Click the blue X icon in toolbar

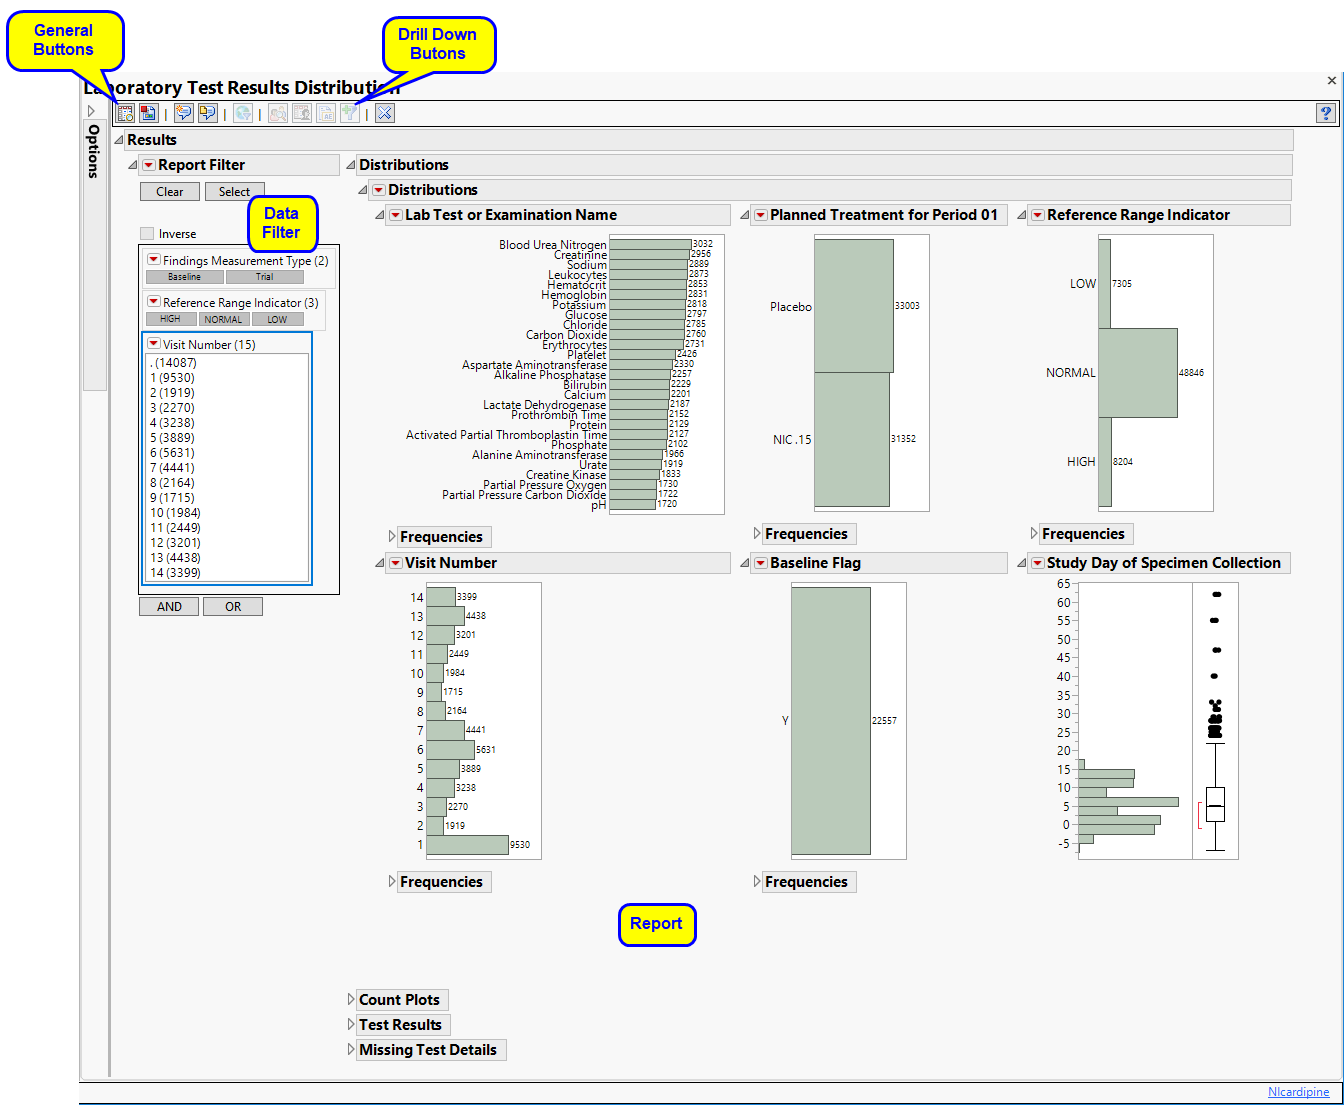point(385,114)
